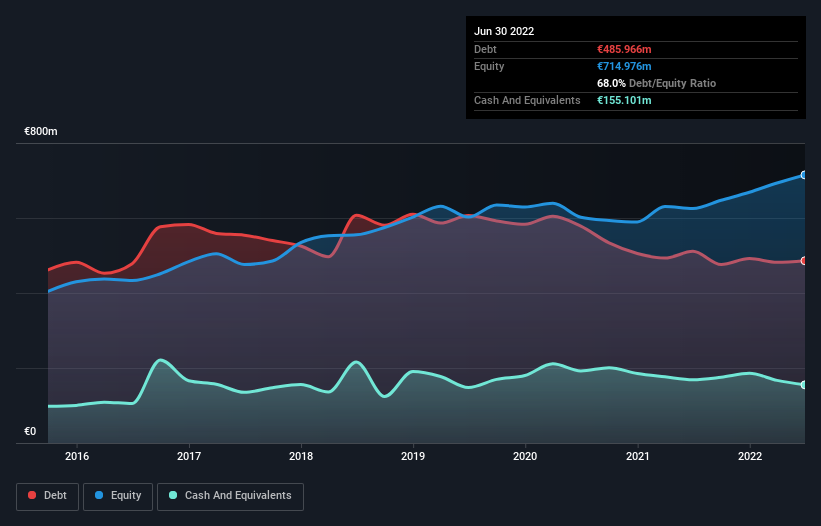Select the Equity end marker on the blue line
This screenshot has height=526, width=821.
[x=804, y=175]
